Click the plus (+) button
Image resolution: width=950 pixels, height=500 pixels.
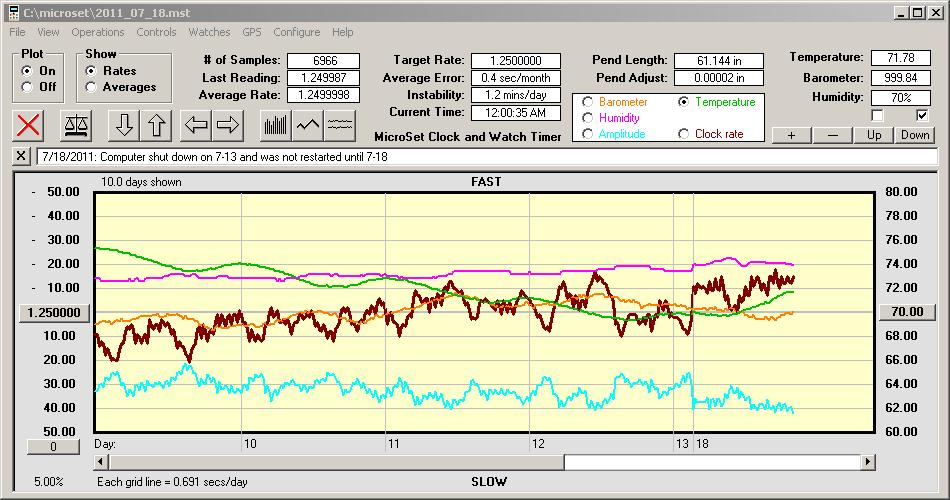pos(791,135)
